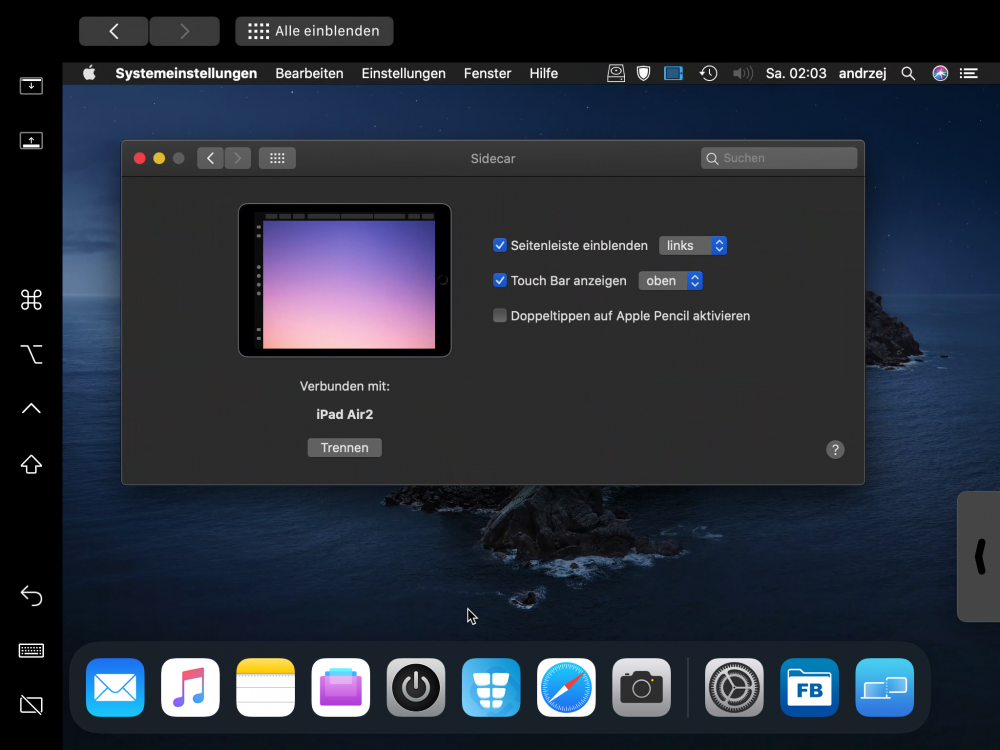This screenshot has height=750, width=1000.
Task: Open Music app in the Dock
Action: [x=190, y=688]
